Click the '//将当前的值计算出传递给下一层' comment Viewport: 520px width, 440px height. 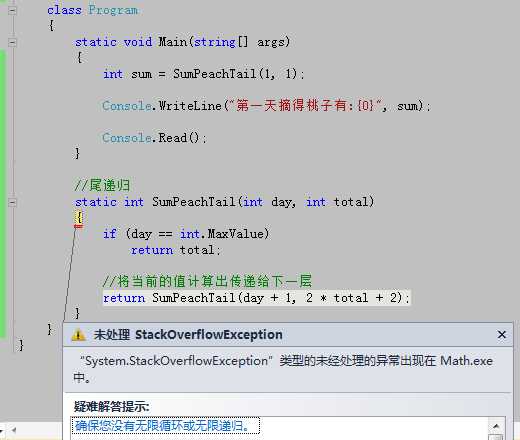coord(207,281)
